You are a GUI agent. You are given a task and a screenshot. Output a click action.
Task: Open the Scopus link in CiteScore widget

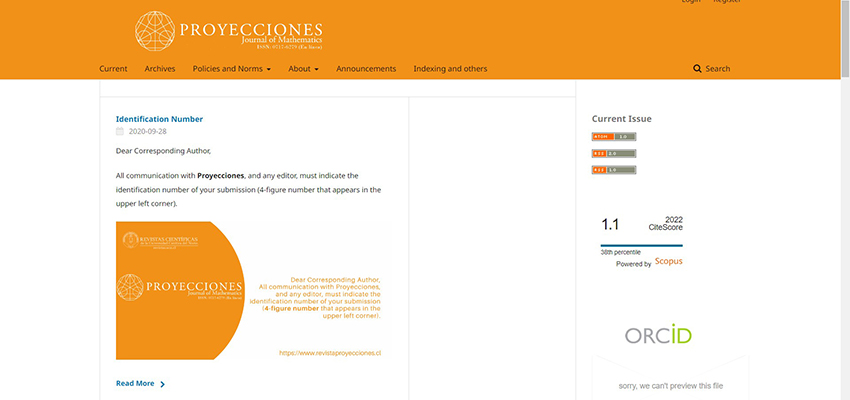[668, 261]
